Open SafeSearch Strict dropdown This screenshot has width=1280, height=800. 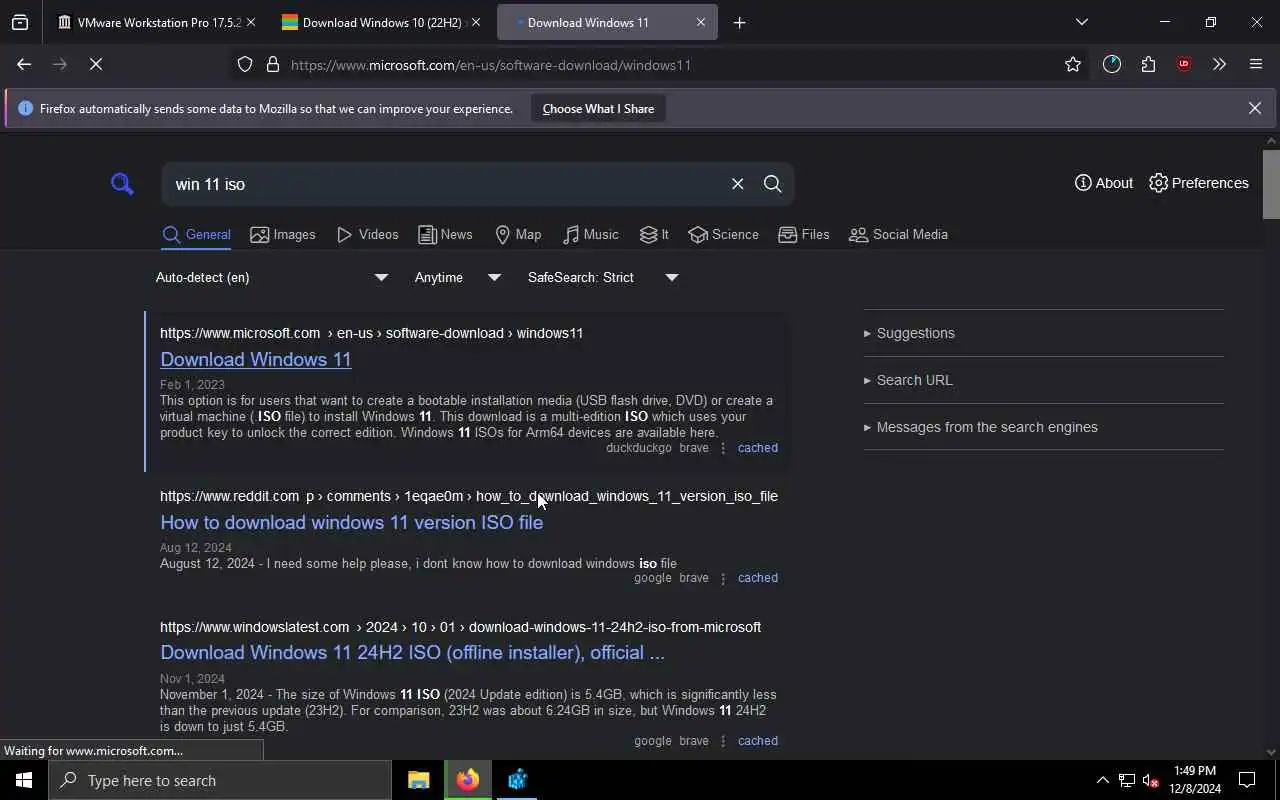click(x=603, y=277)
